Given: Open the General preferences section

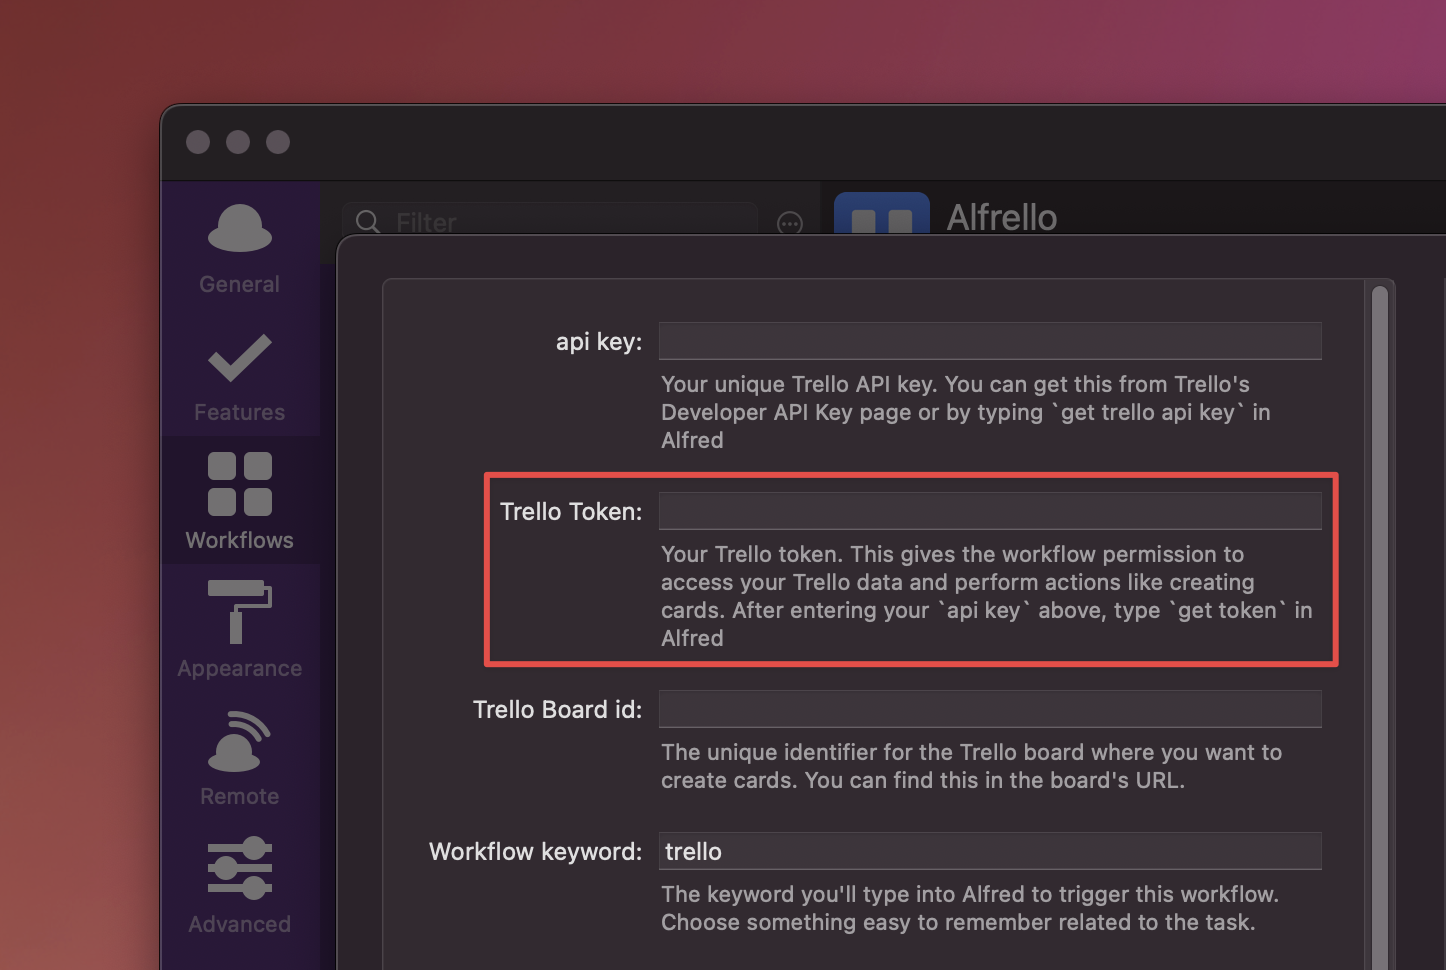Looking at the screenshot, I should (x=240, y=250).
